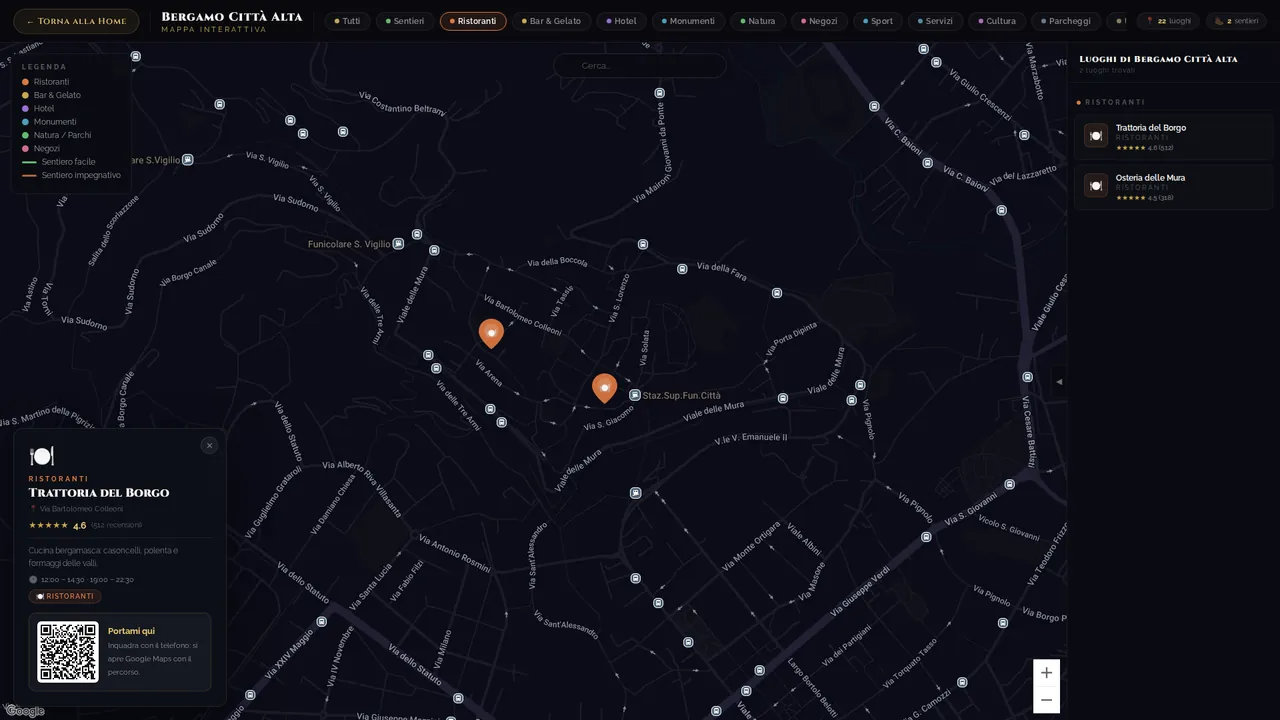Zoom in the map with the plus button
Viewport: 1280px width, 720px height.
point(1046,673)
